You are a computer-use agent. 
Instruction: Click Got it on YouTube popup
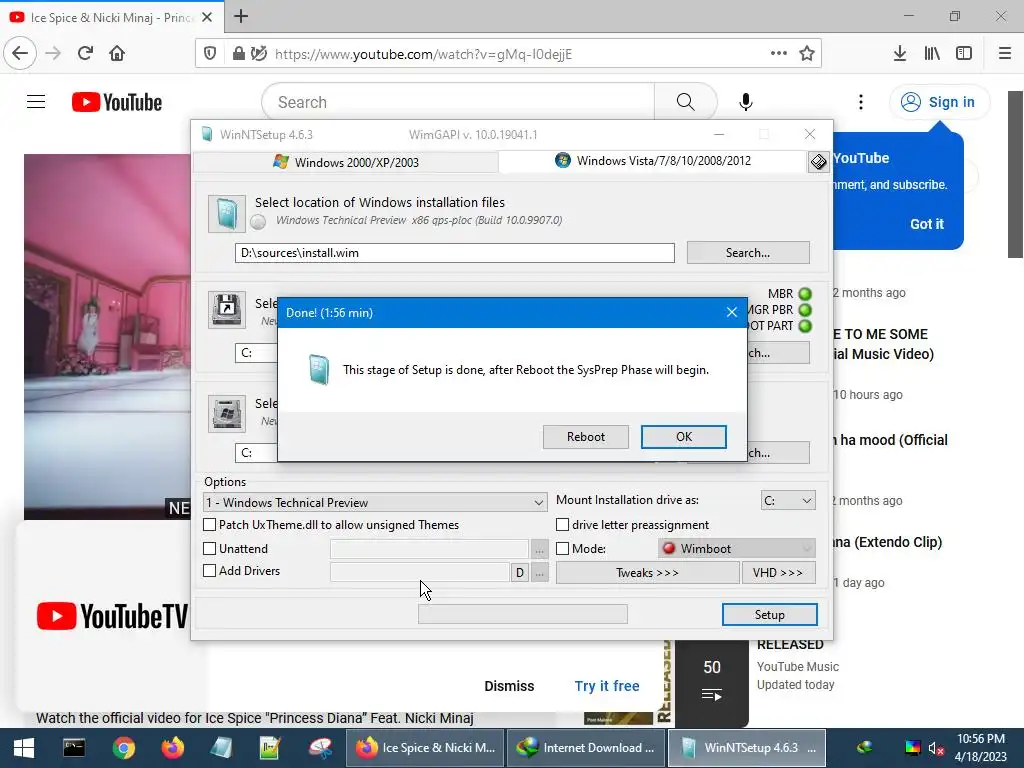[x=927, y=224]
